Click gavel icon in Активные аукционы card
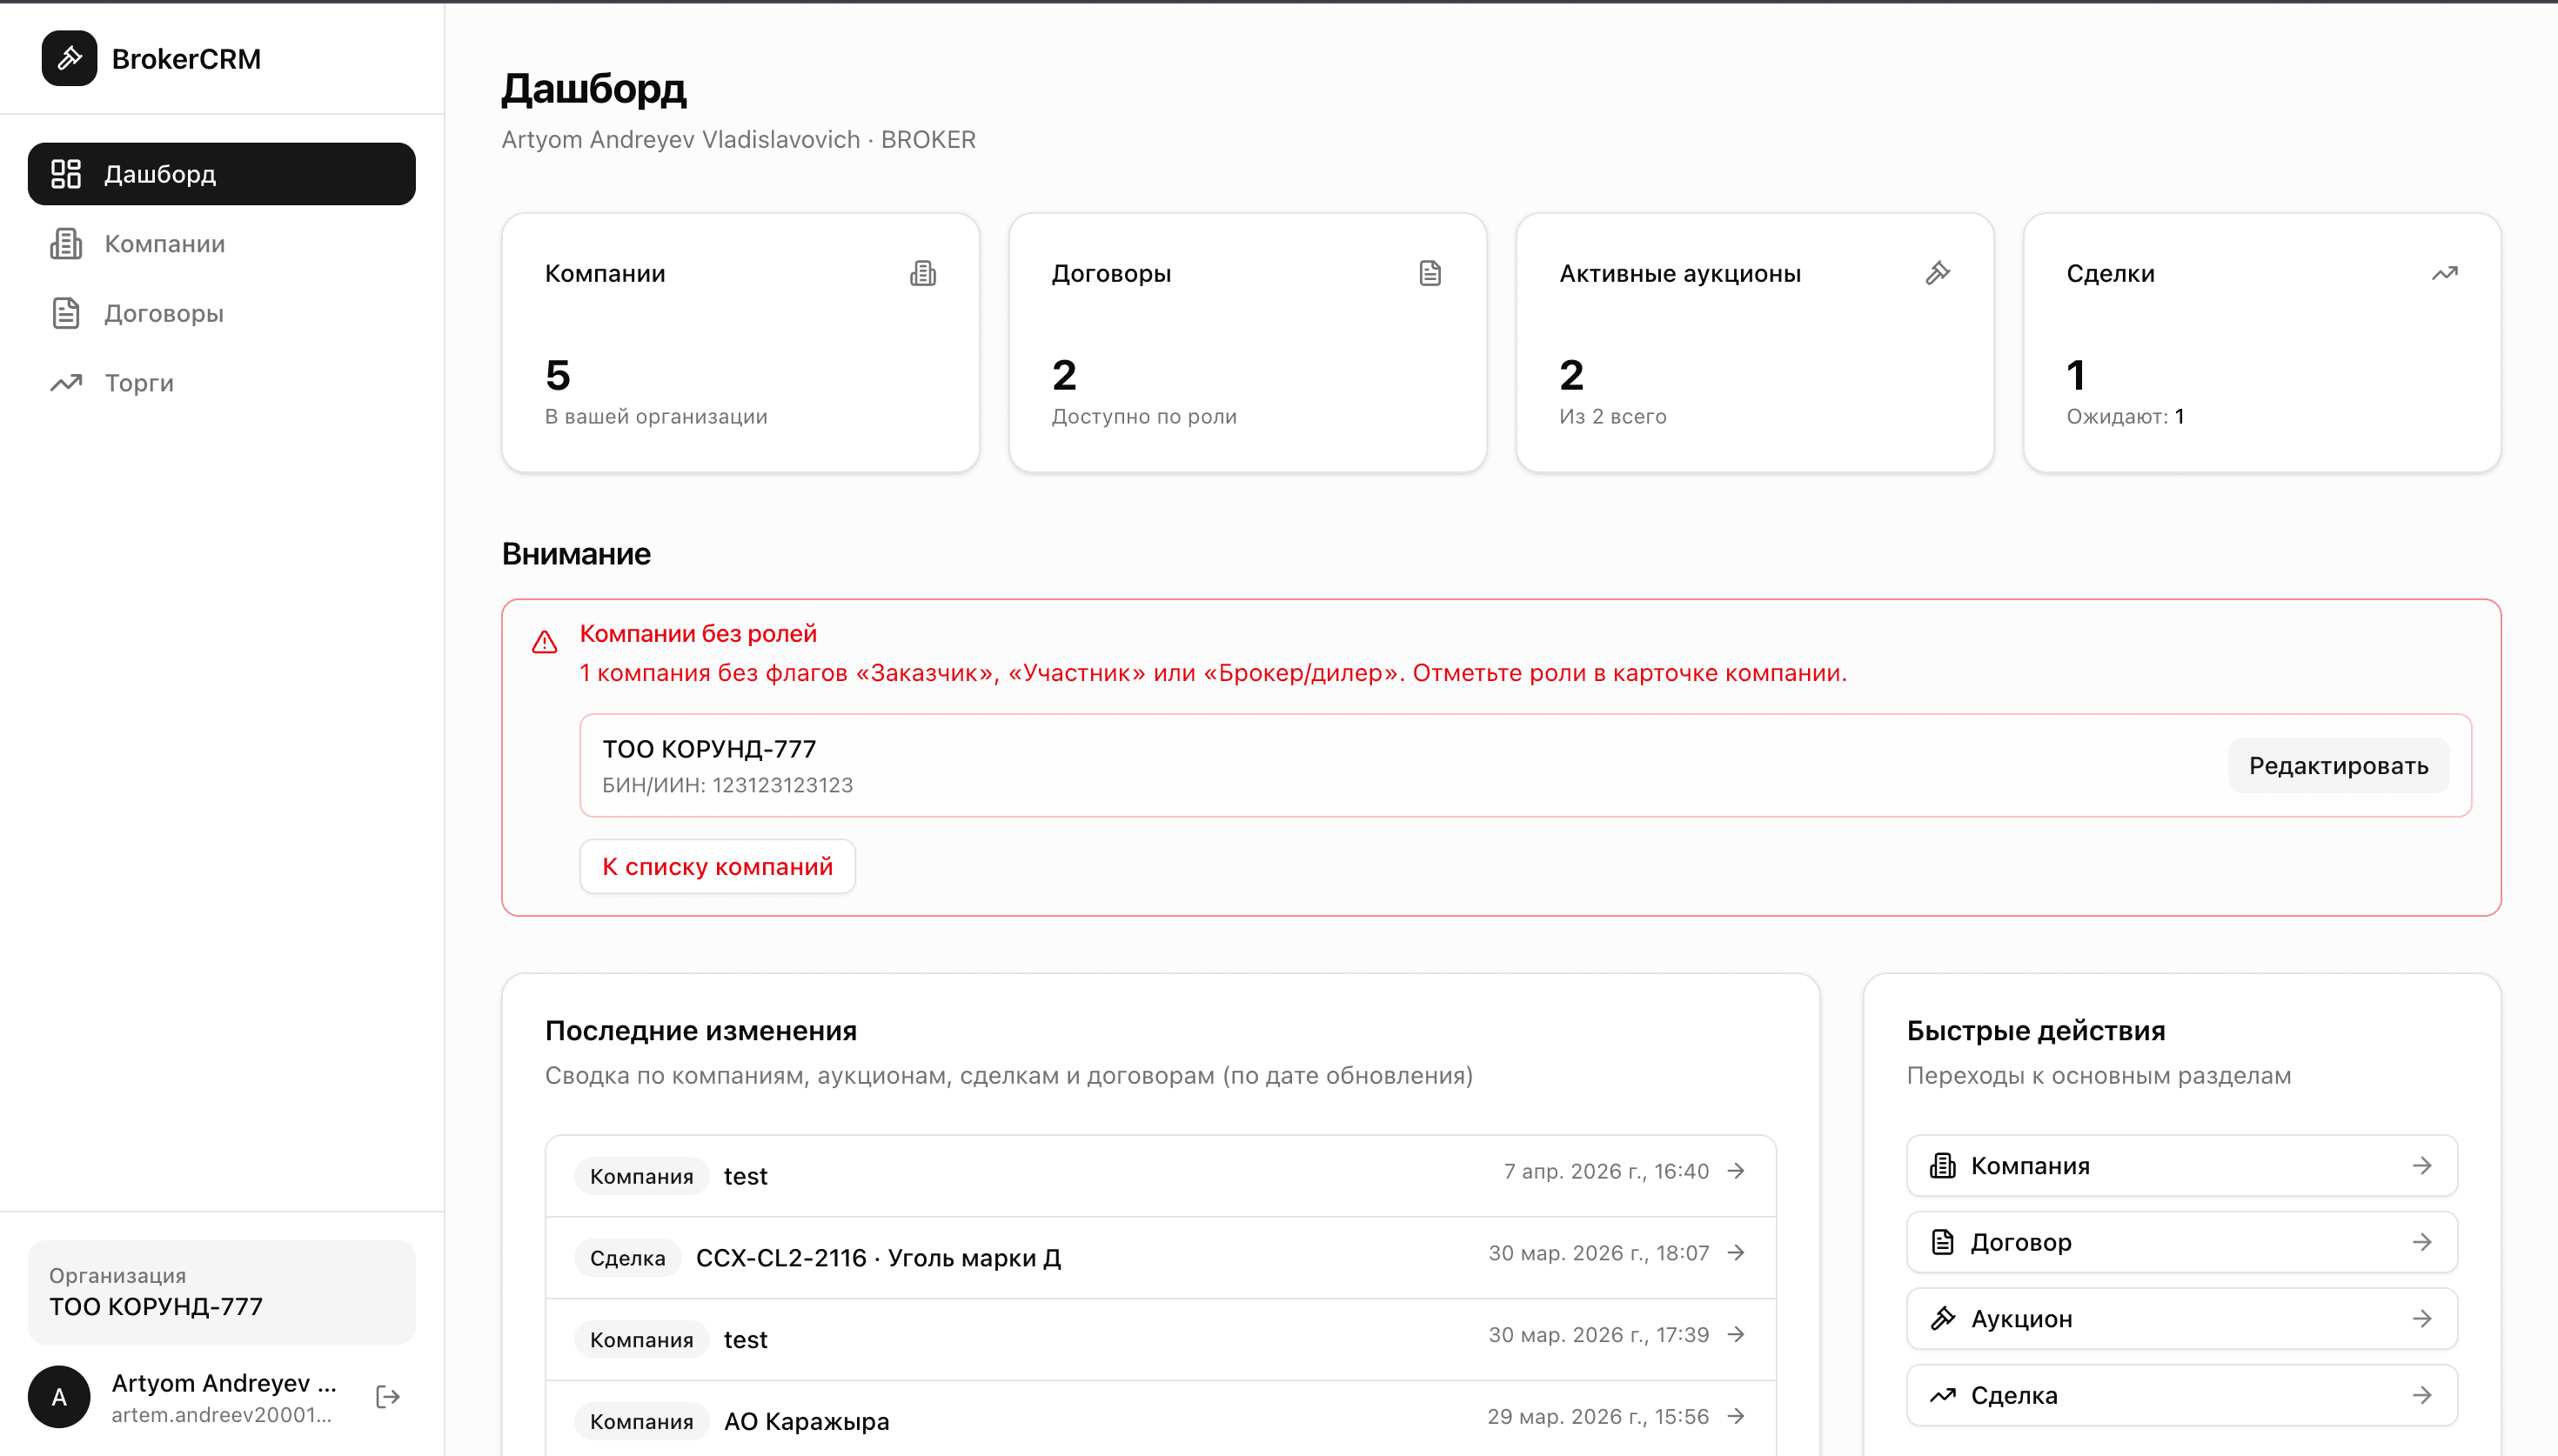The height and width of the screenshot is (1456, 2558). click(x=1937, y=273)
